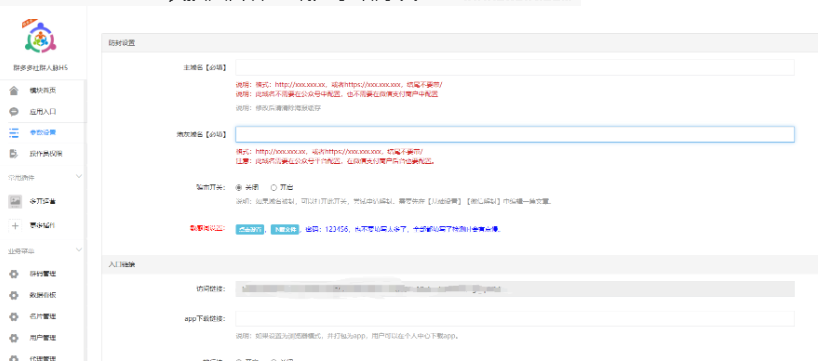Image resolution: width=820 pixels, height=361 pixels.
Task: Focus the app下载链接 input field
Action: point(515,319)
